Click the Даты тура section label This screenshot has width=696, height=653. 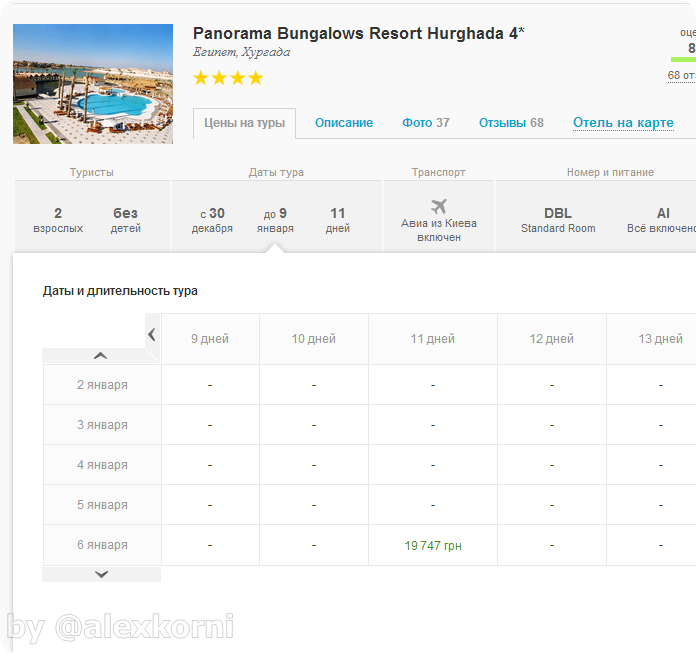tap(276, 172)
